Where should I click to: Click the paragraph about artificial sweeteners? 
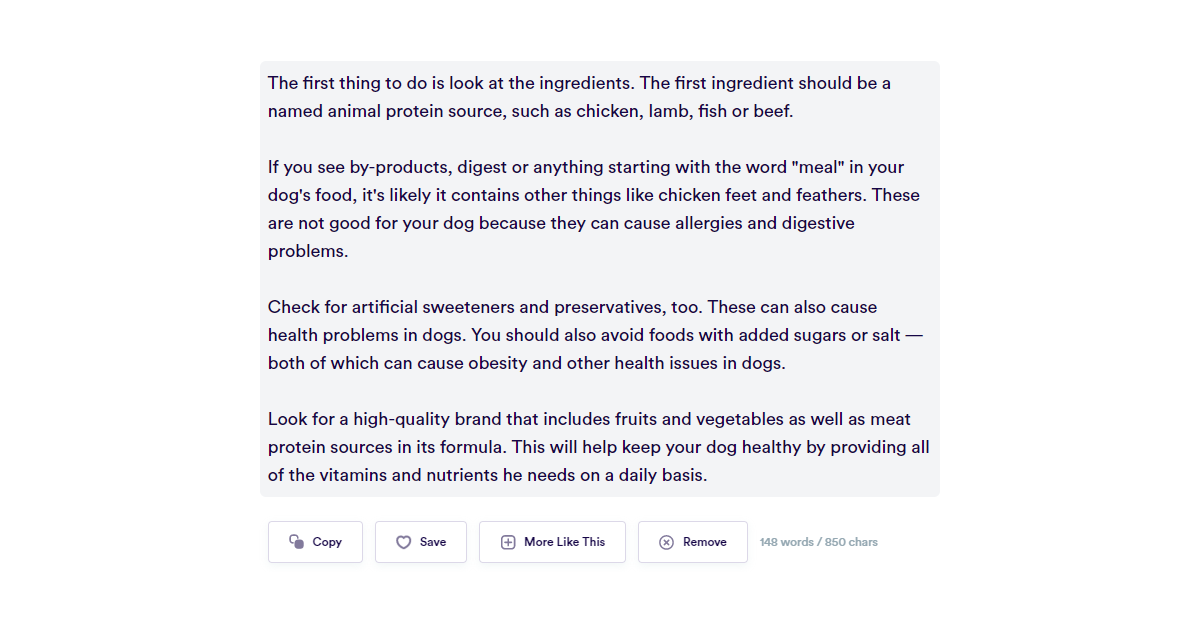tap(594, 335)
